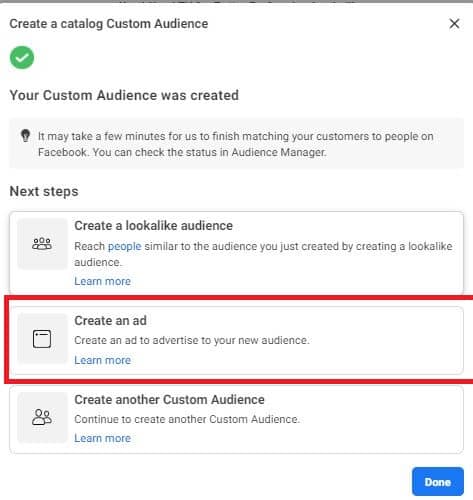Choose the Create another Custom Audience heading
Image resolution: width=473 pixels, height=500 pixels.
pos(169,399)
